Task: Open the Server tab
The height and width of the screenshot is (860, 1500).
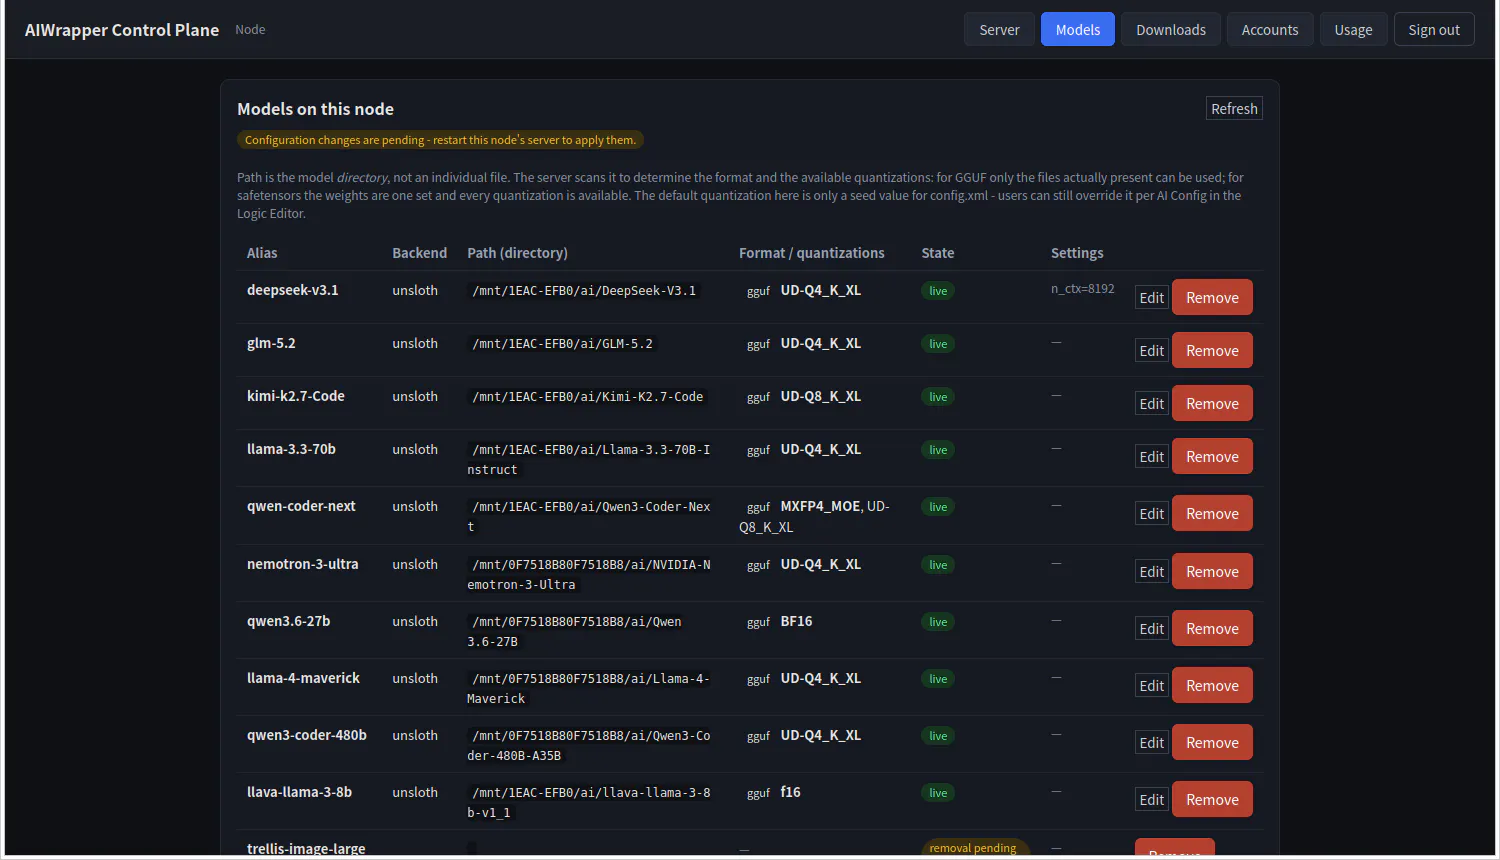Action: click(x=999, y=30)
